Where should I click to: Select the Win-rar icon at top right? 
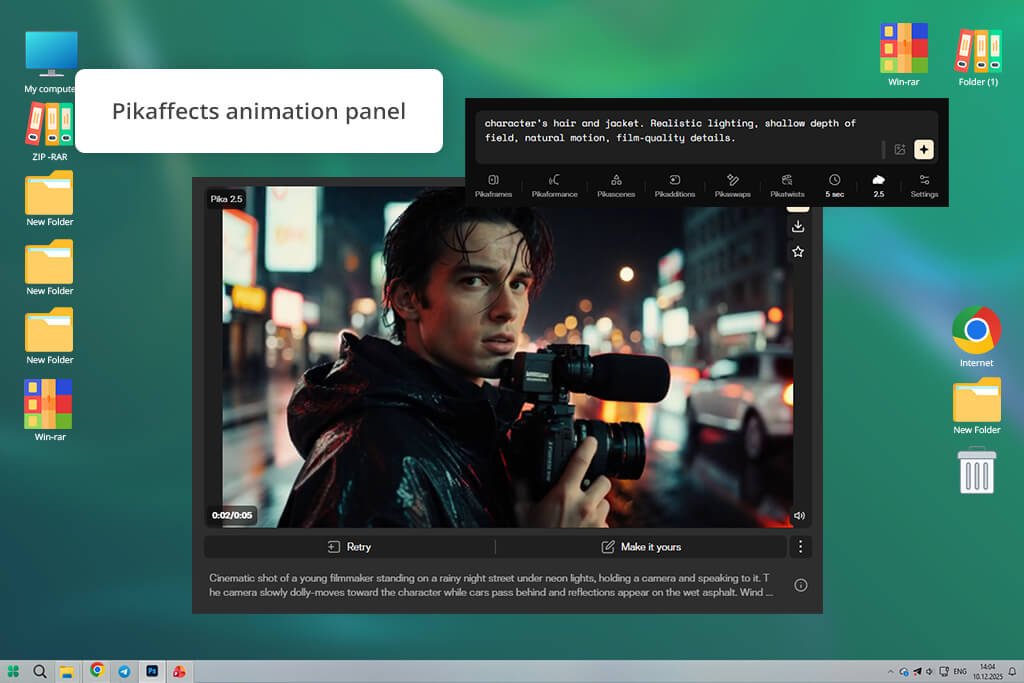pyautogui.click(x=903, y=55)
